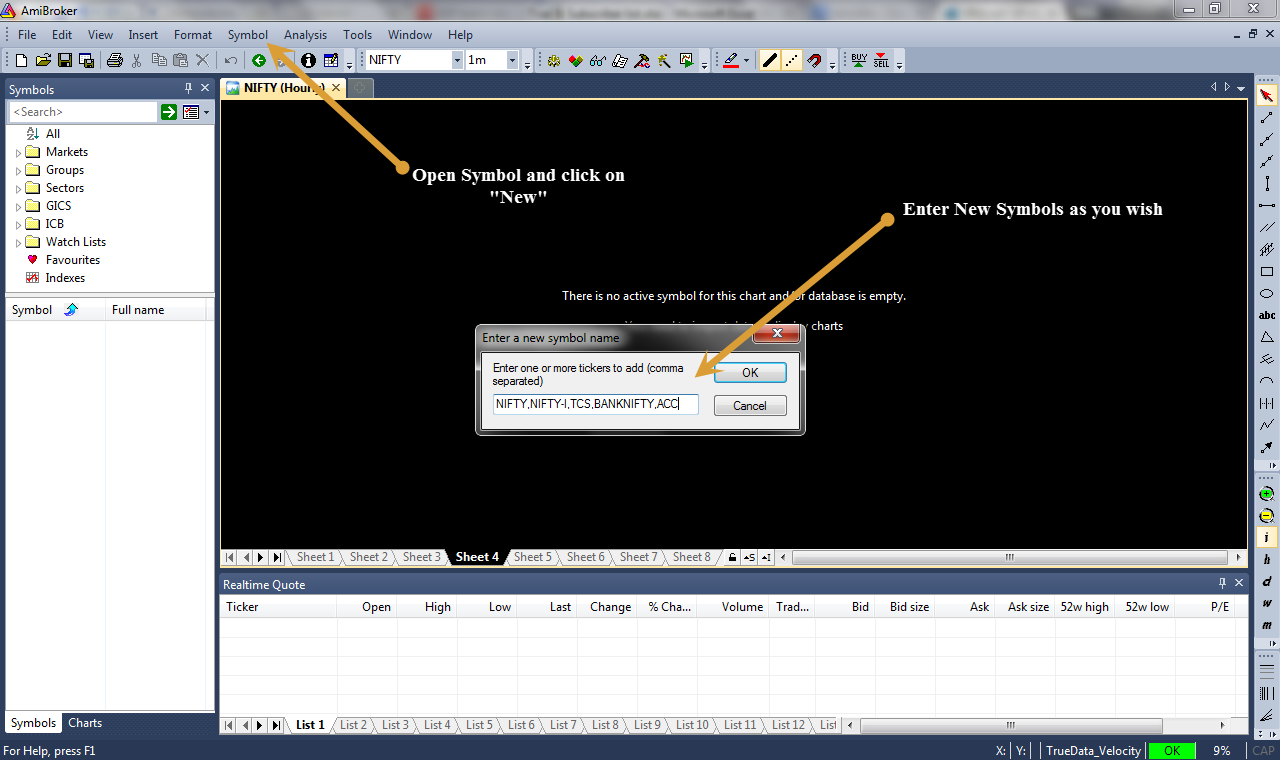This screenshot has width=1280, height=760.
Task: Open the Symbol menu
Action: pos(248,35)
